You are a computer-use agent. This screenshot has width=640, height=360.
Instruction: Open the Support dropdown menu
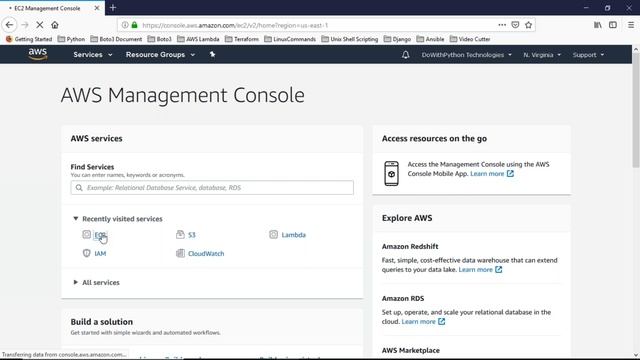(588, 55)
